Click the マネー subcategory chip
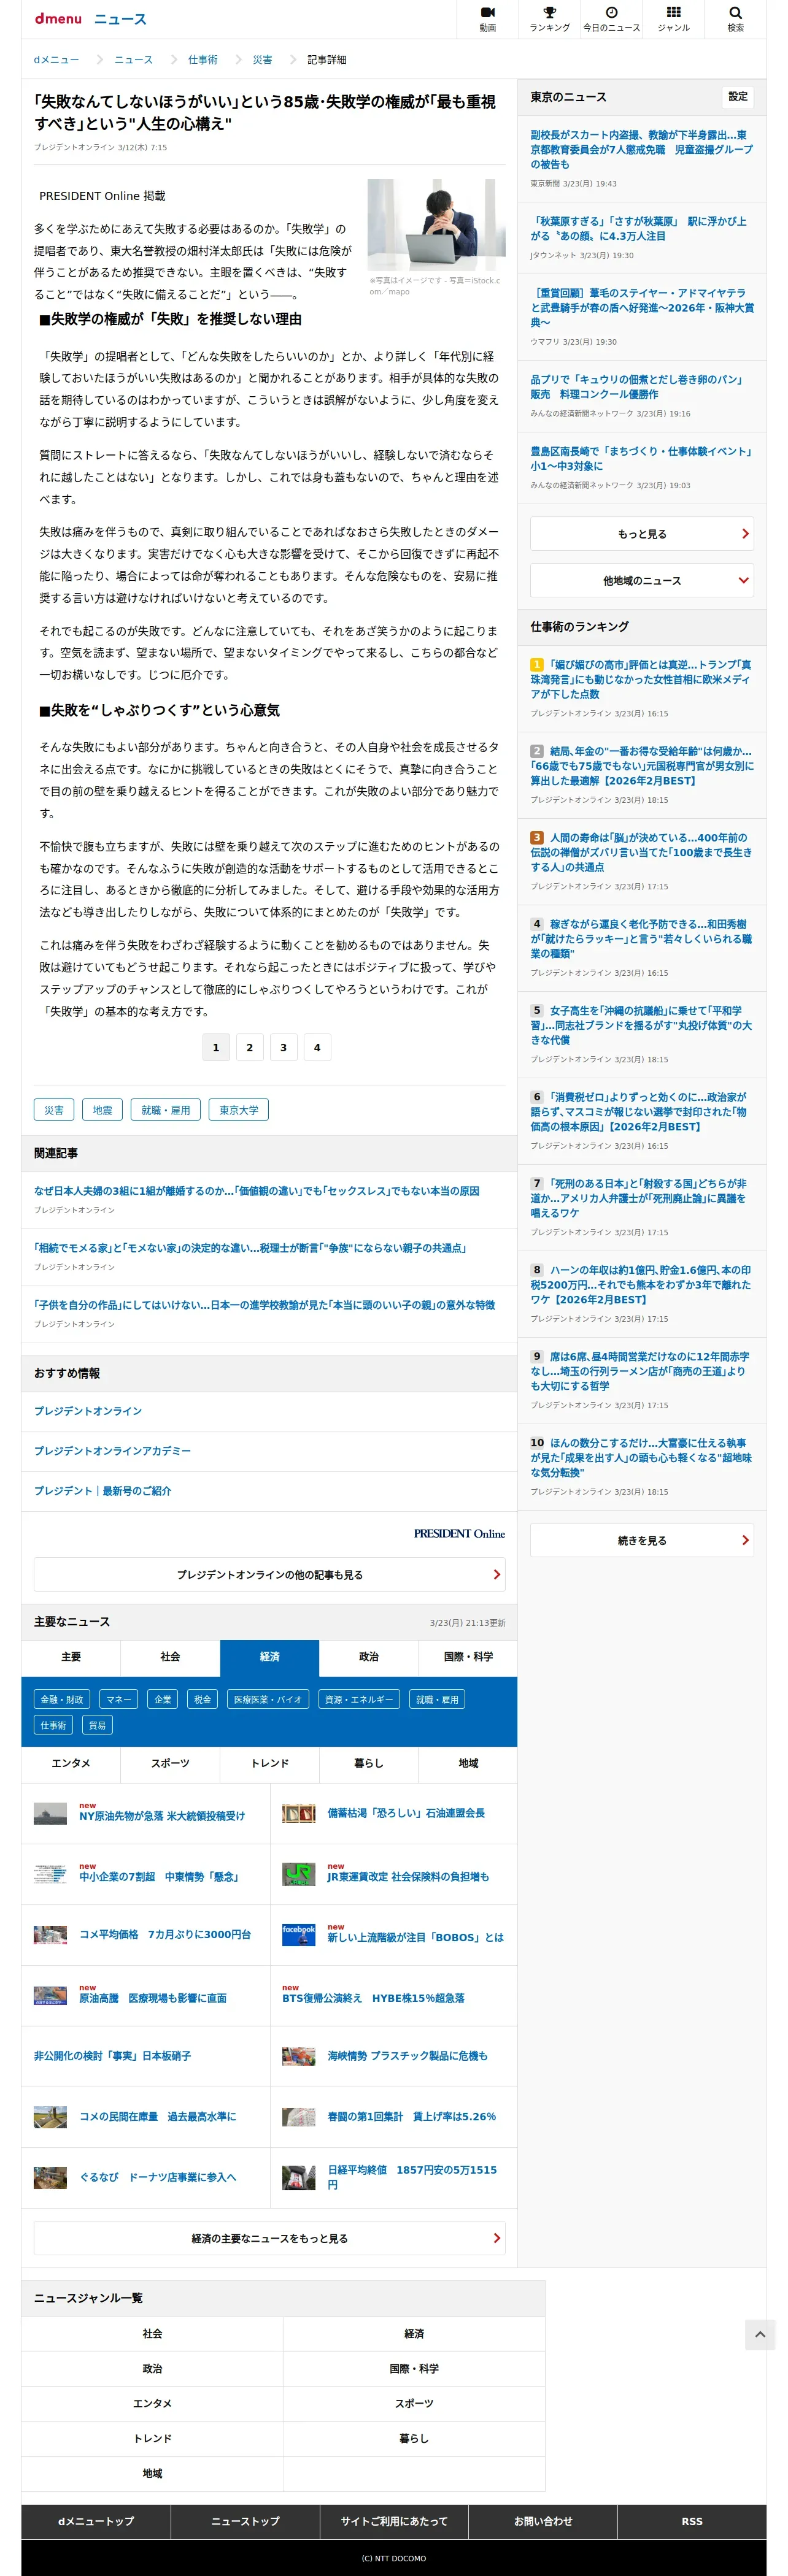Screen dimensions: 788x2576 pos(119,1699)
